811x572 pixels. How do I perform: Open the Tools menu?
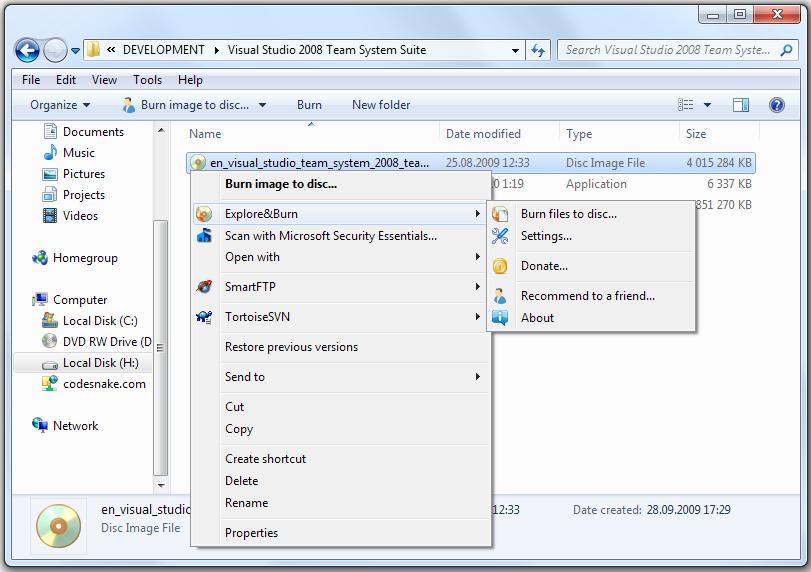pos(147,80)
